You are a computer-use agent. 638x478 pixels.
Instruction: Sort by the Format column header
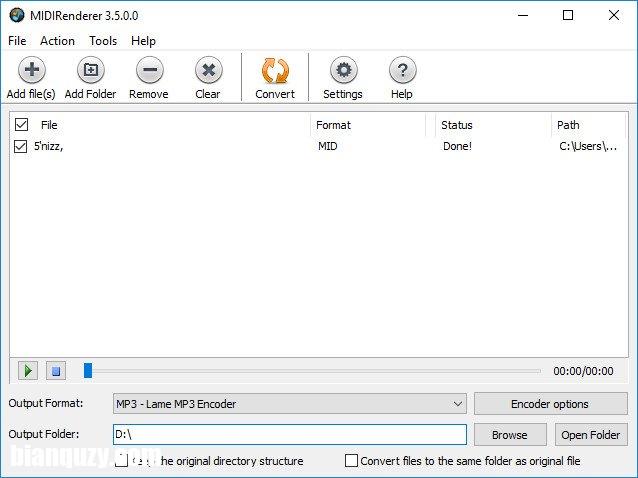point(368,125)
